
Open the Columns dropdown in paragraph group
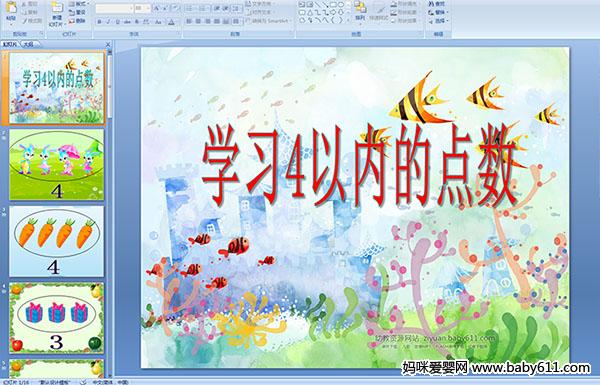pyautogui.click(x=236, y=21)
